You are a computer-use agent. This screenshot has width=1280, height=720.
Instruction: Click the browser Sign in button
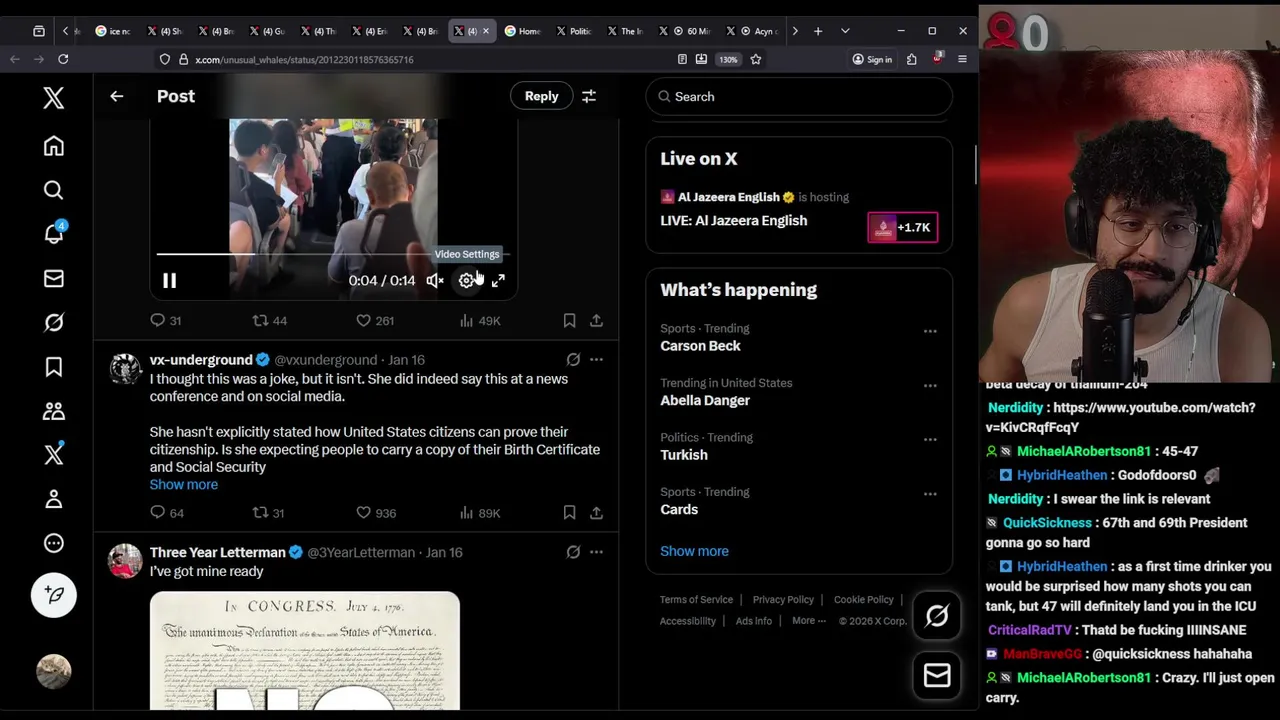(872, 59)
